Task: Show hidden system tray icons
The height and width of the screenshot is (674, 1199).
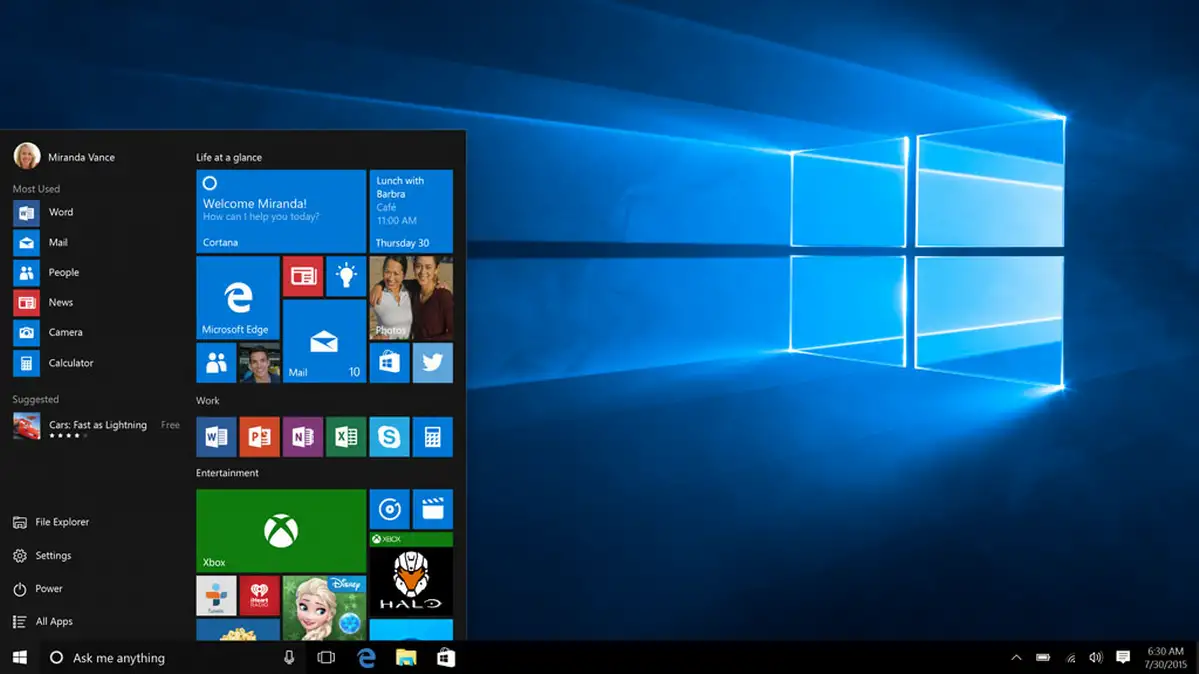Action: click(x=1016, y=657)
